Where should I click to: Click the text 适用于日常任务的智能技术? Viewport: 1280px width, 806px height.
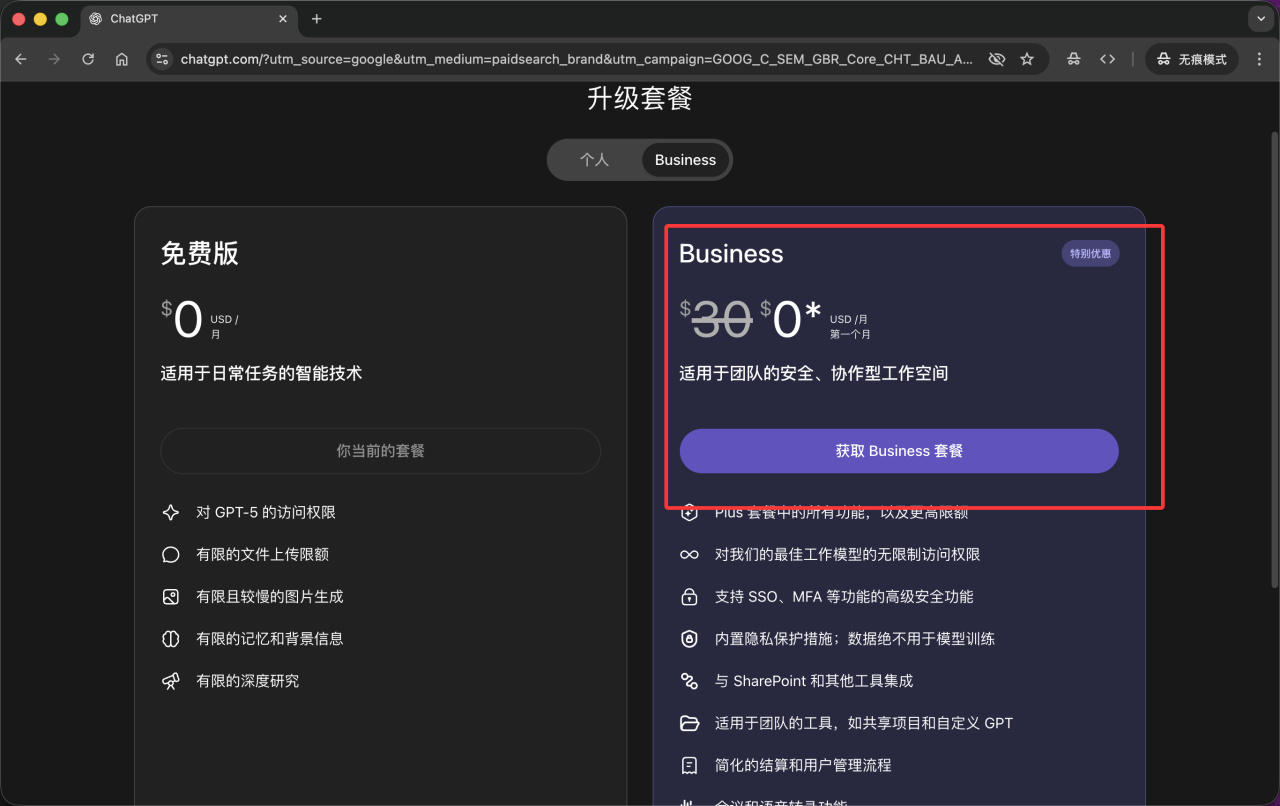pyautogui.click(x=261, y=374)
